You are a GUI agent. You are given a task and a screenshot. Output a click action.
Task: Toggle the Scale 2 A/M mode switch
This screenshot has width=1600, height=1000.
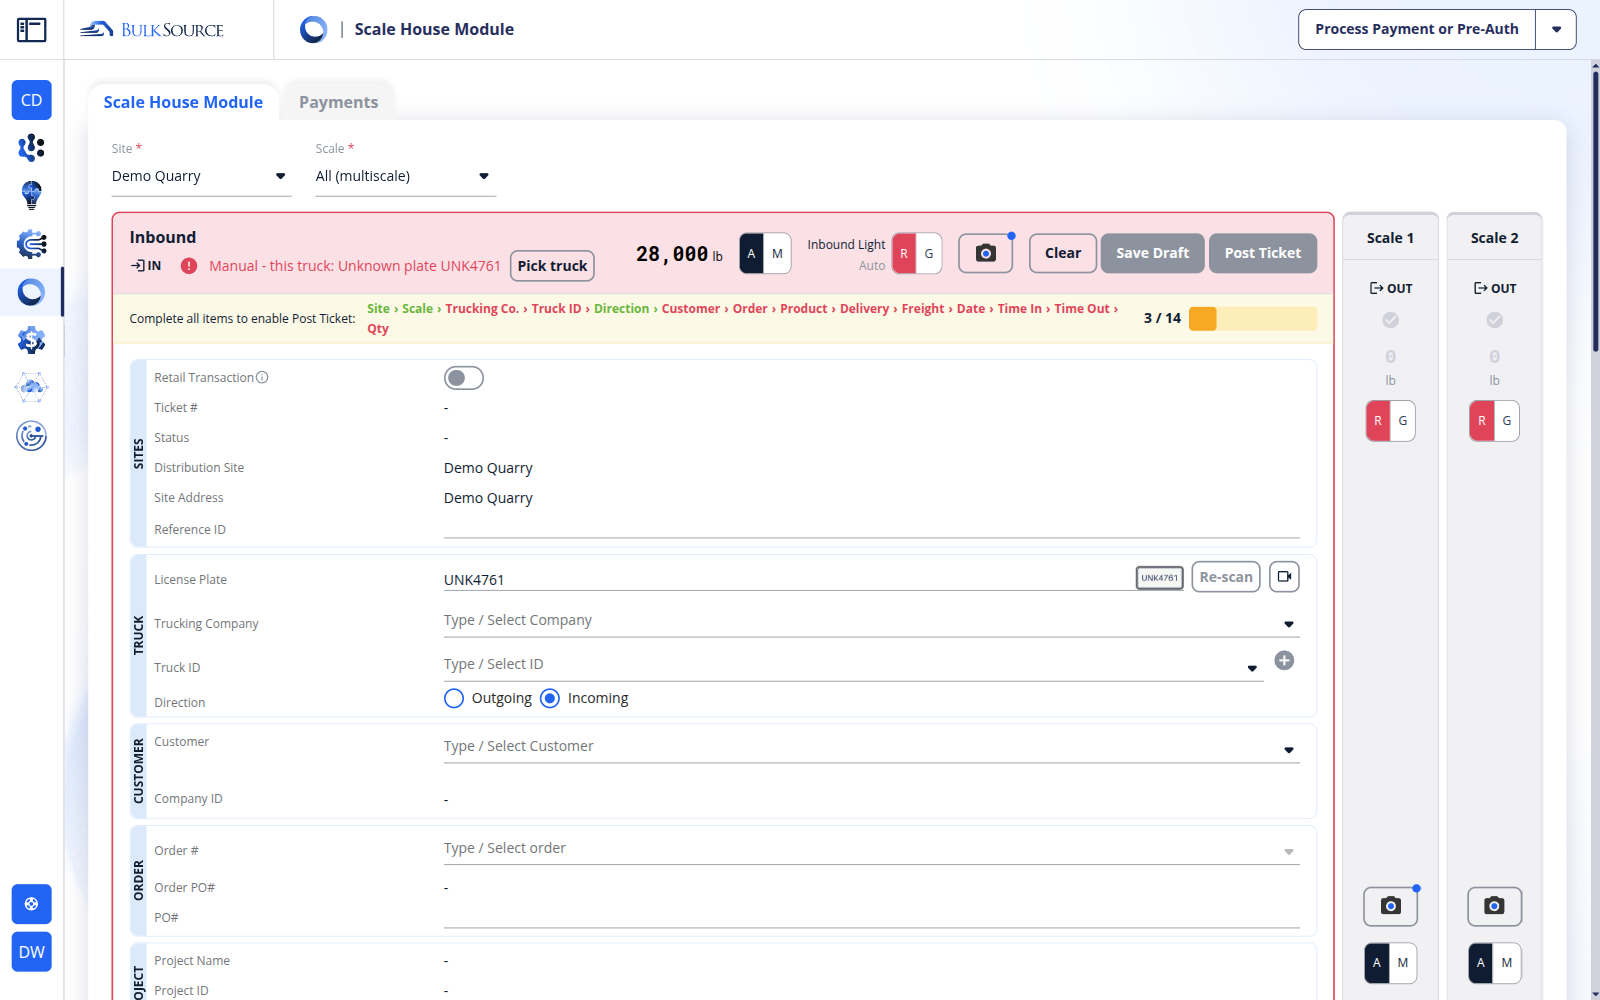(x=1495, y=963)
